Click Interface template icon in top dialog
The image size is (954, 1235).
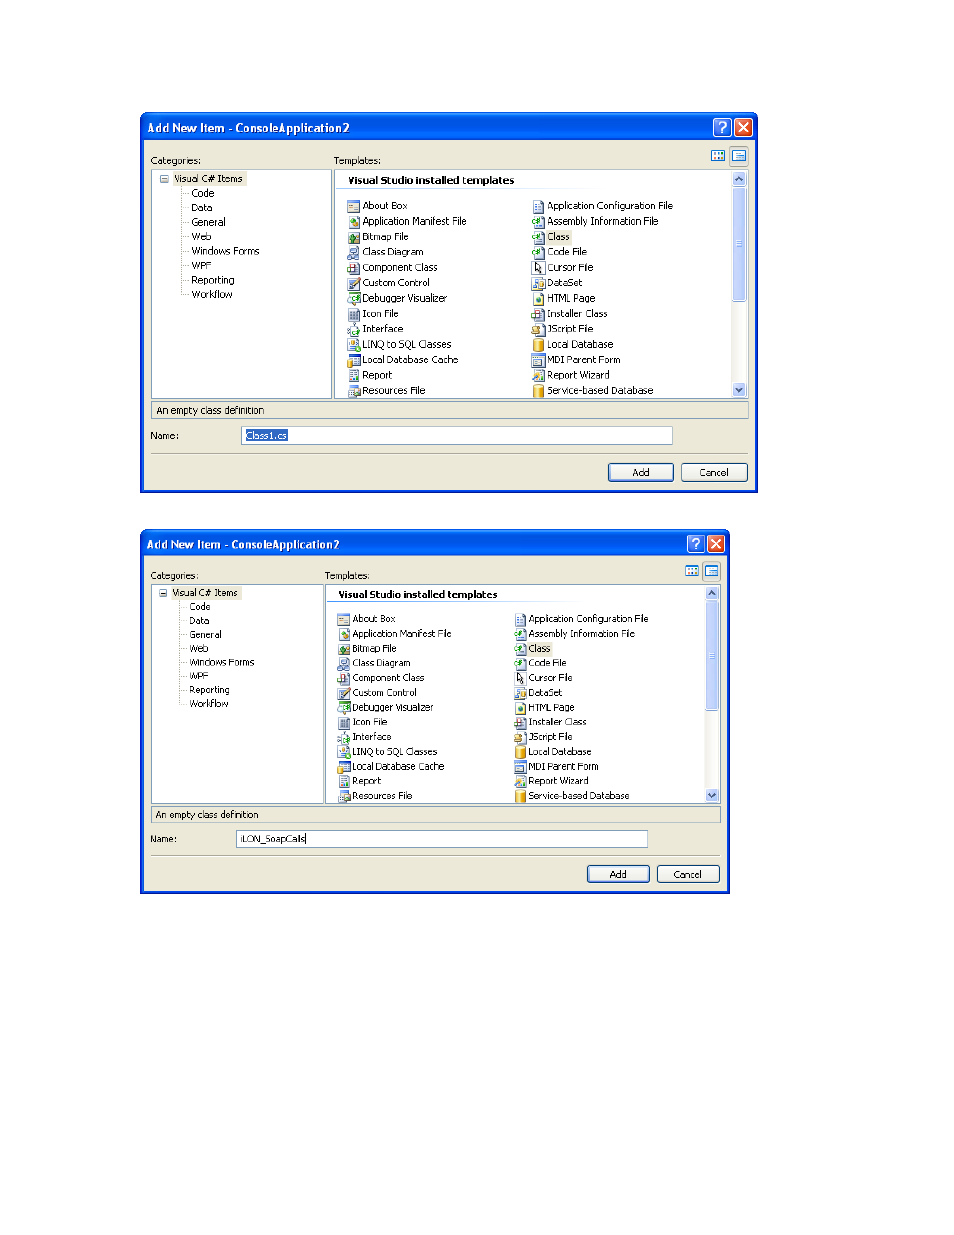[353, 329]
